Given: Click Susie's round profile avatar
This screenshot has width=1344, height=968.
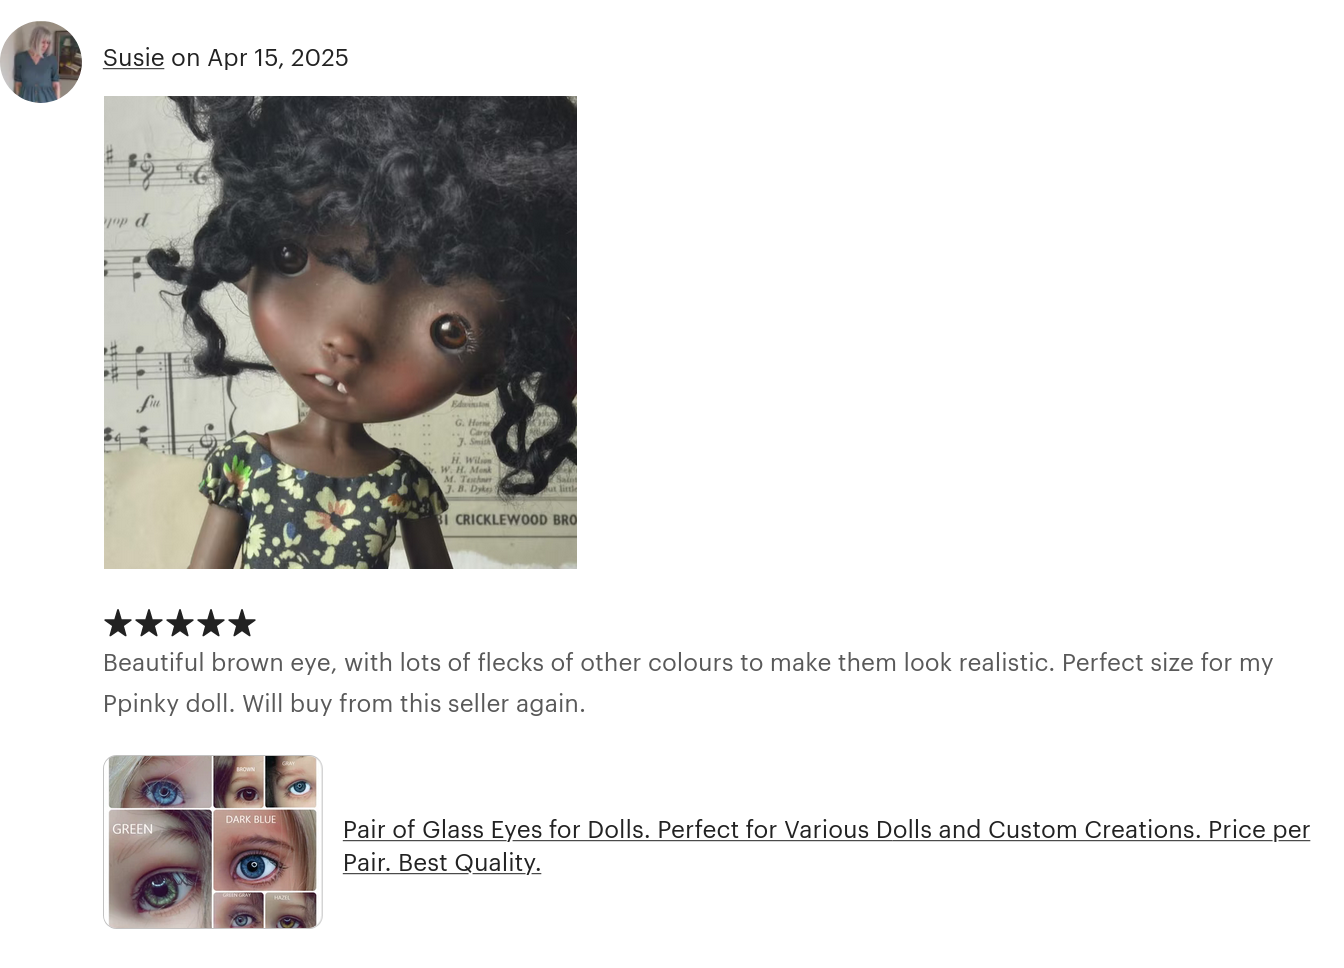Looking at the screenshot, I should 41,62.
